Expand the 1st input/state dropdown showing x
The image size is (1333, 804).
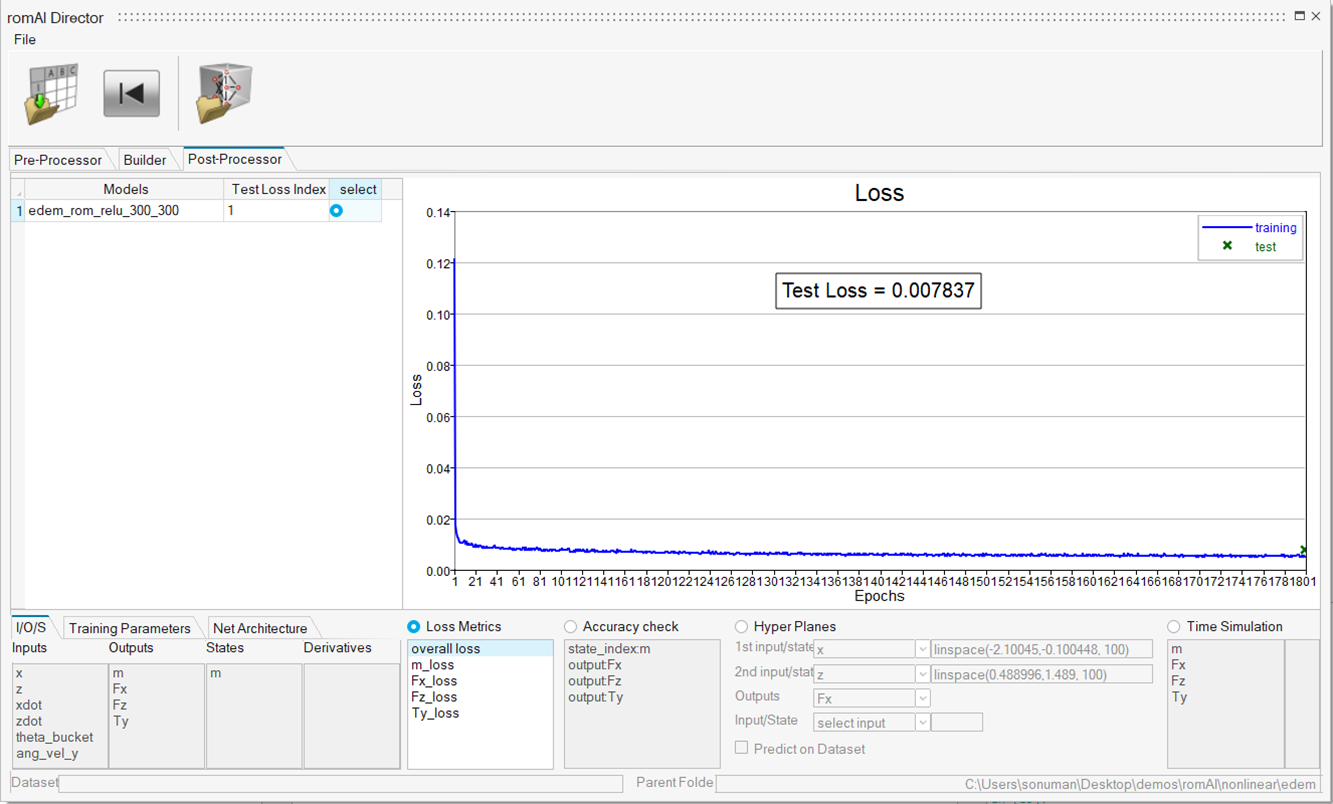922,650
